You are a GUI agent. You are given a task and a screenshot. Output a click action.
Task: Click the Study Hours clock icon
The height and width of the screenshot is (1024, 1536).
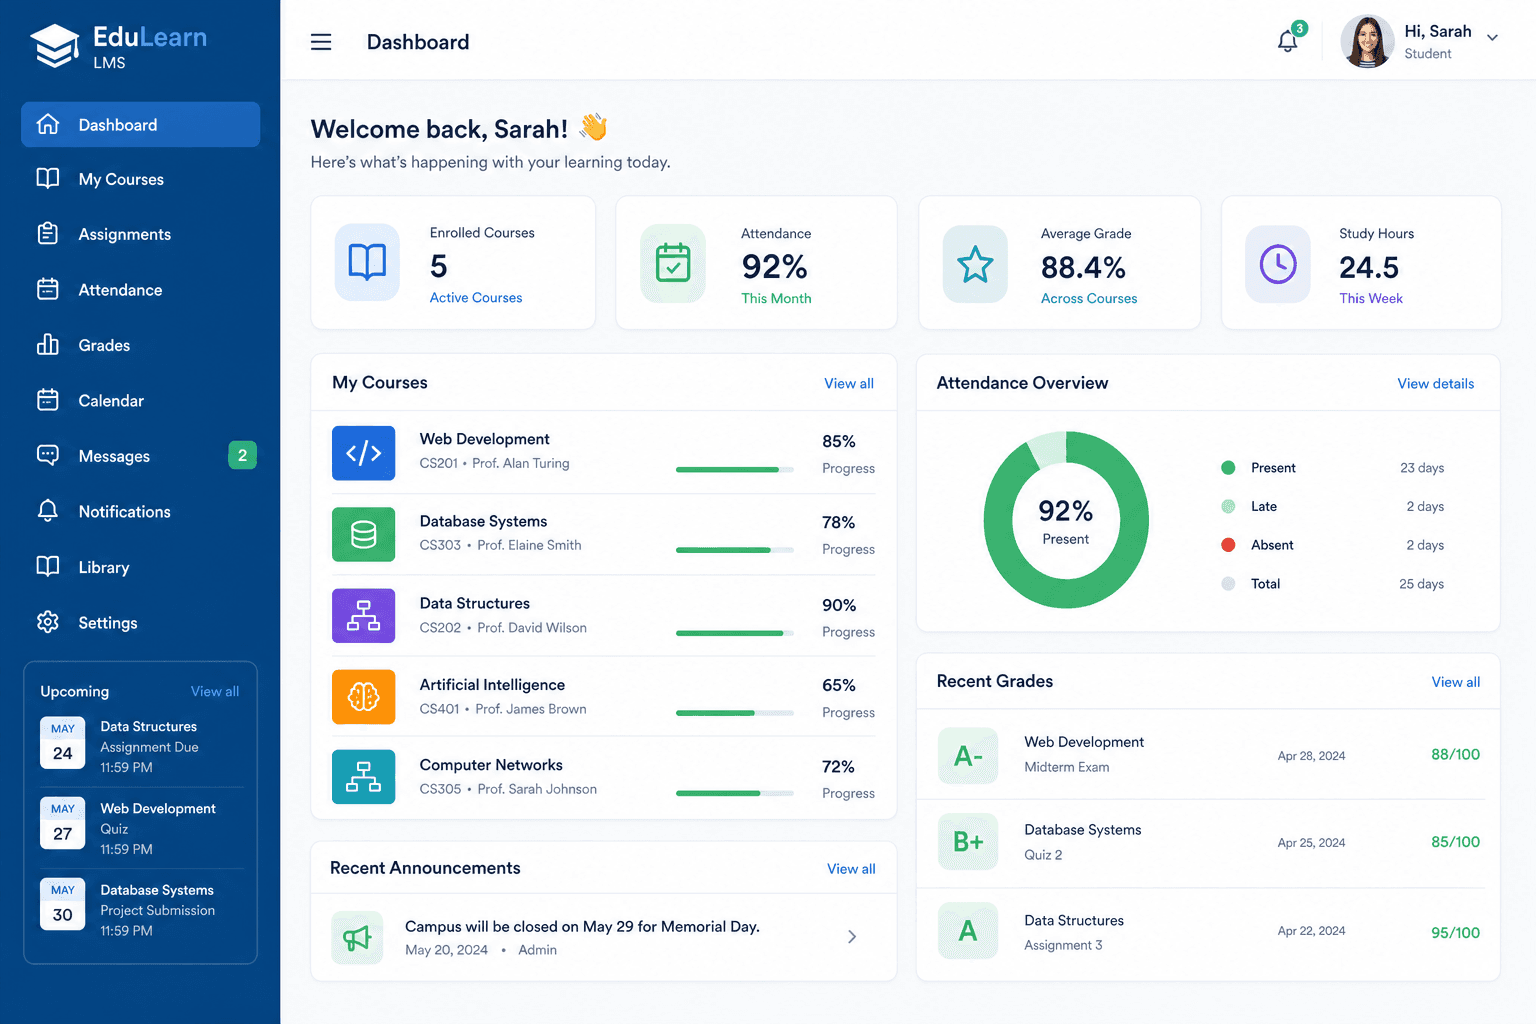click(1278, 265)
